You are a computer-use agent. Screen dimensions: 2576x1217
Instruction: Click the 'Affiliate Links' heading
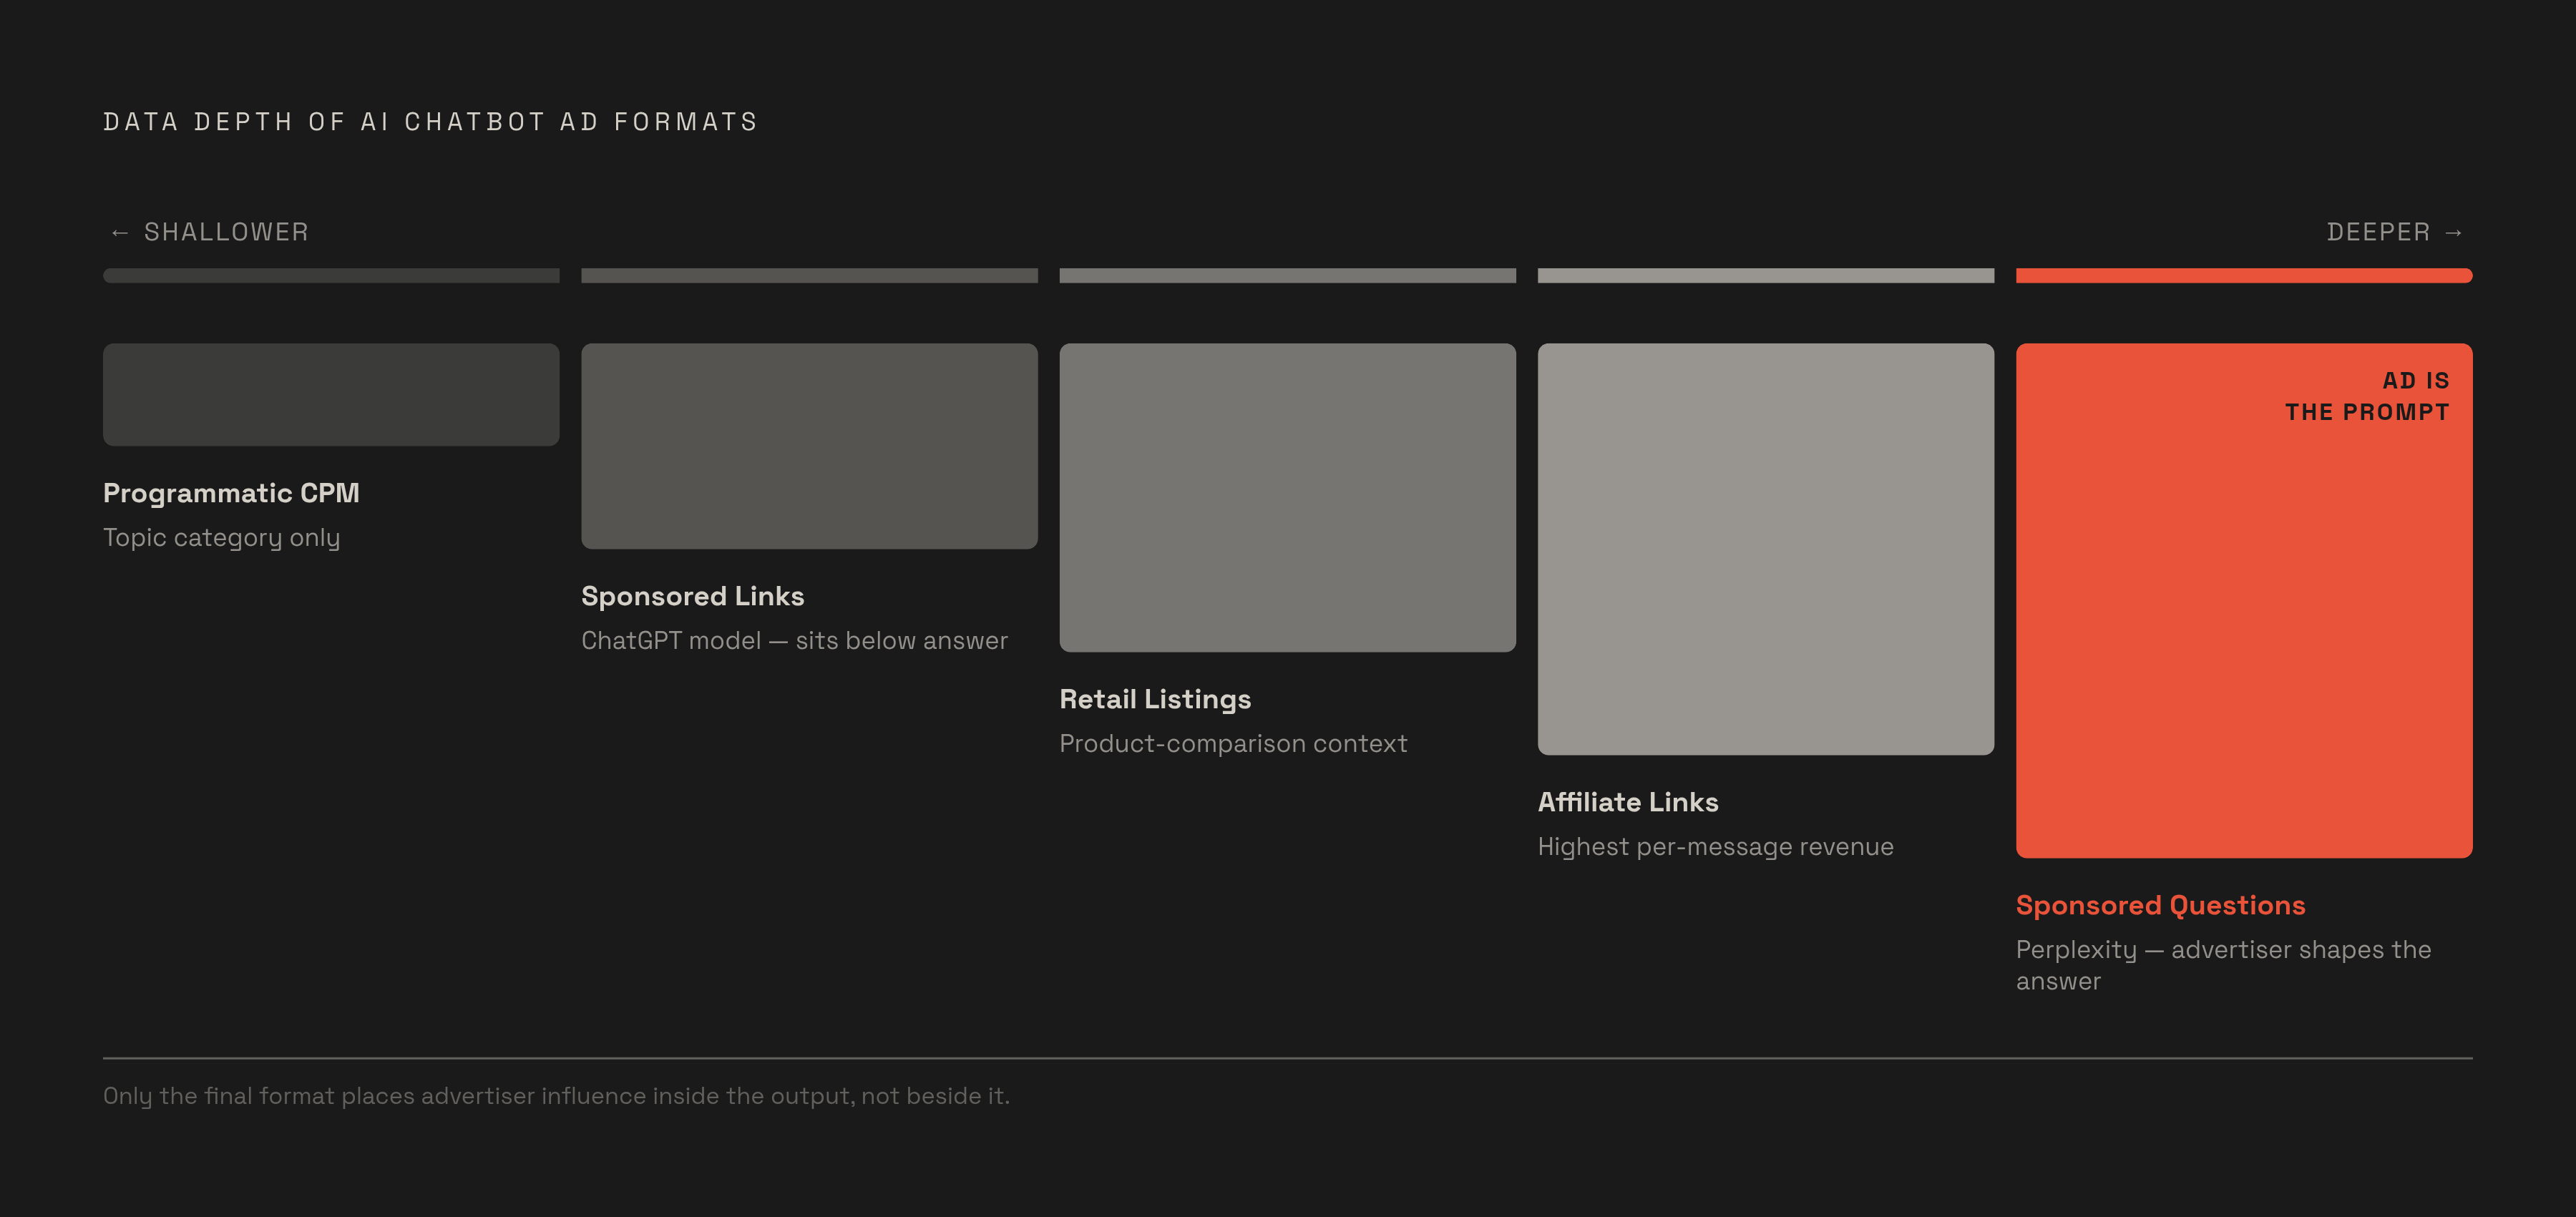[1628, 802]
